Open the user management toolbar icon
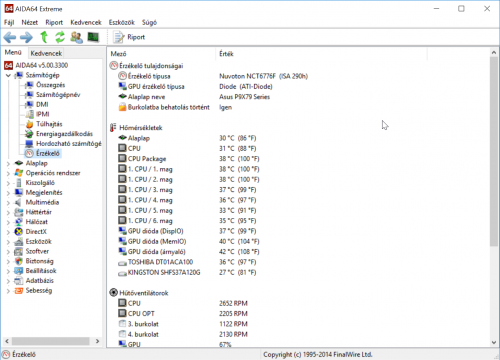This screenshot has height=360, width=500. (77, 37)
